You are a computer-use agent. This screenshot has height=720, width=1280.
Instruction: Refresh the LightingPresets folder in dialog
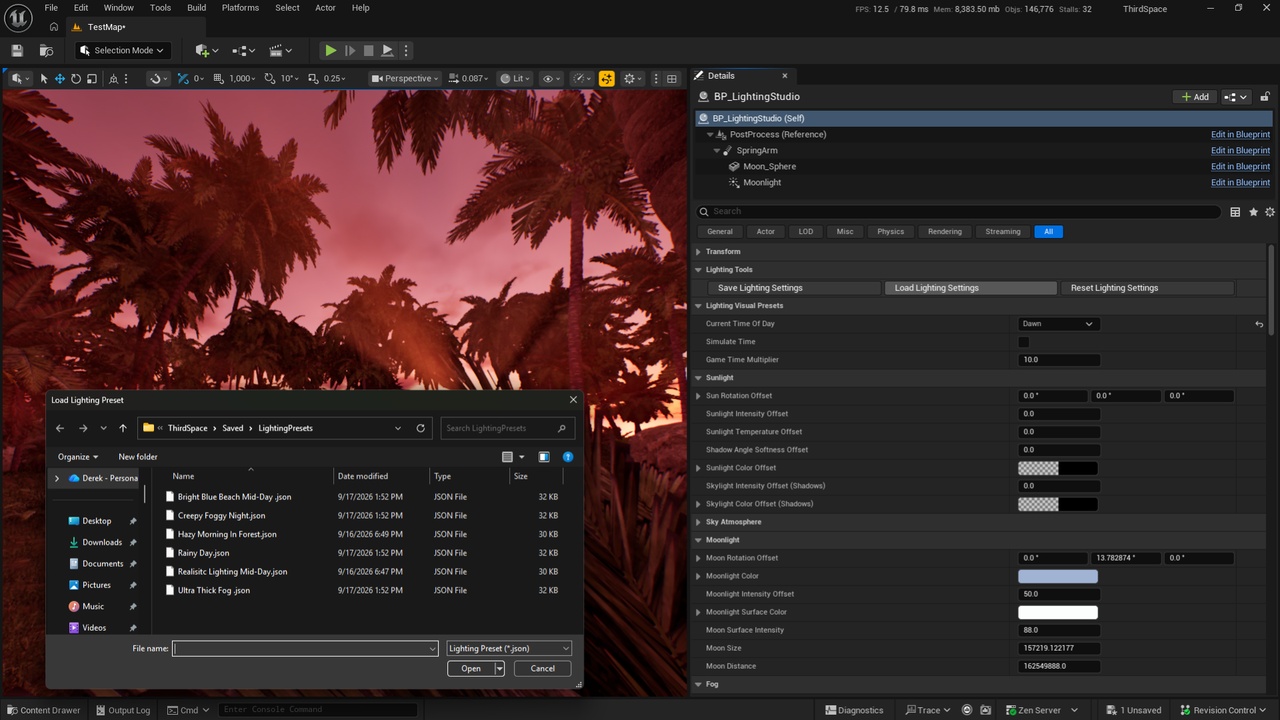pos(421,428)
